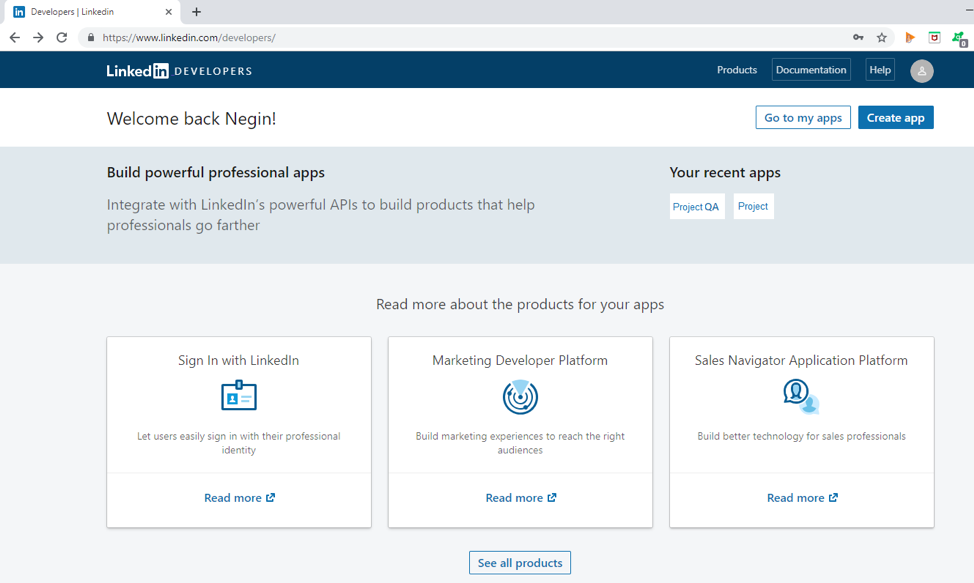Open the Project recent app
974x583 pixels.
(x=753, y=206)
